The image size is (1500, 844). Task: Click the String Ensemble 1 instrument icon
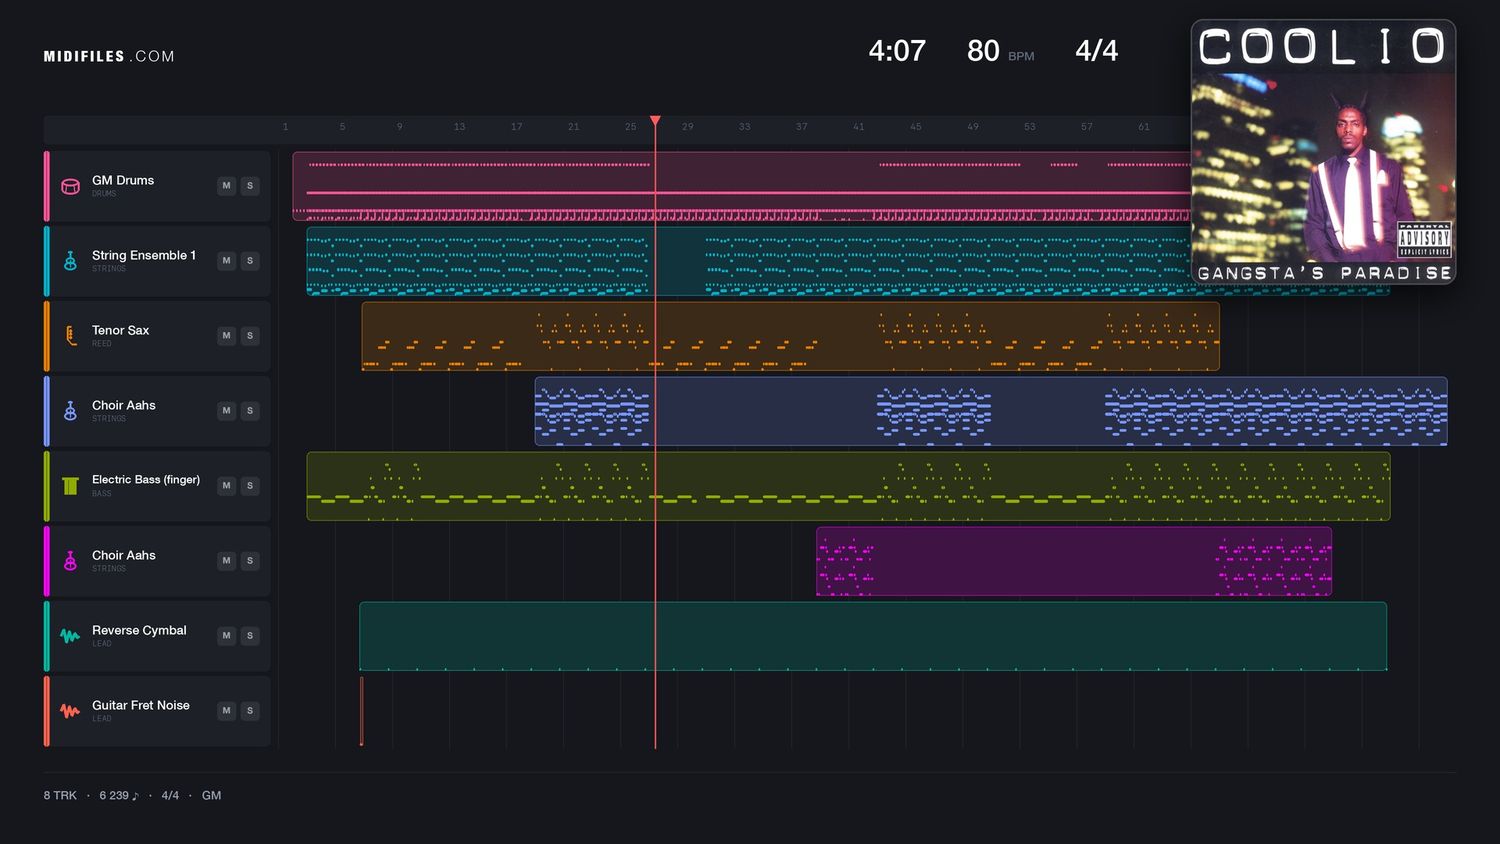tap(70, 261)
